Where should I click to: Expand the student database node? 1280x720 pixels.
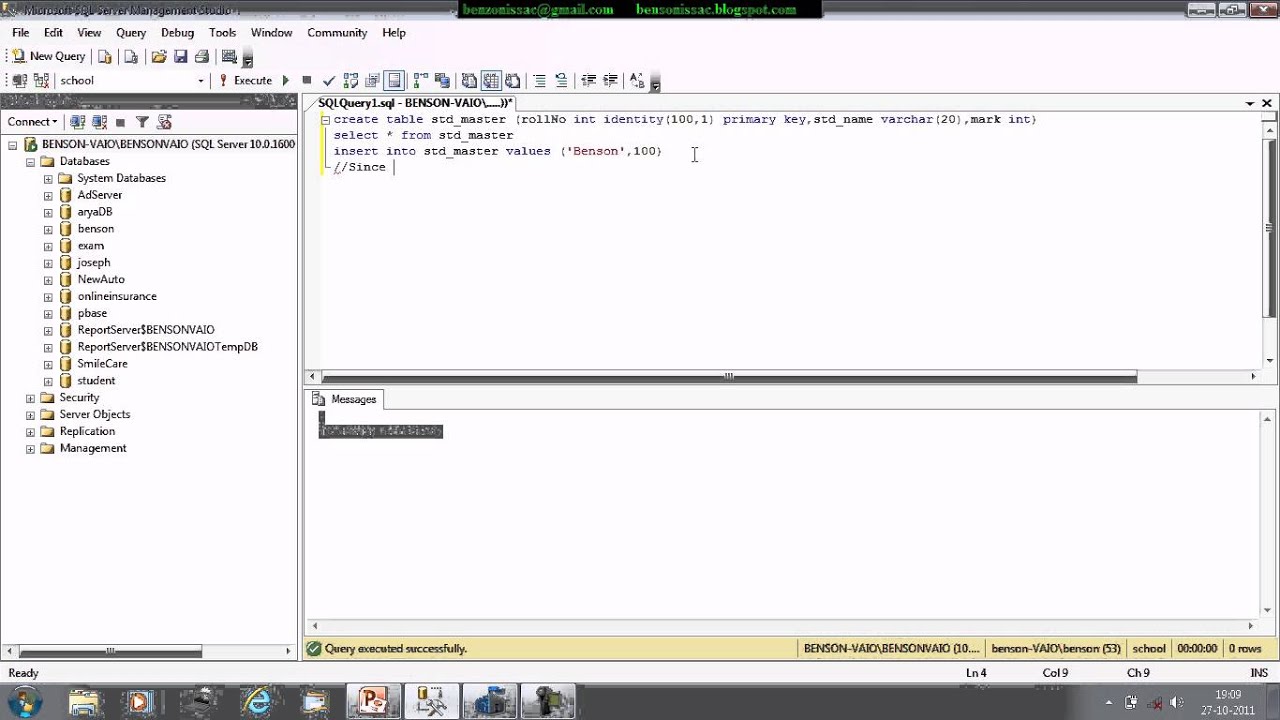click(47, 381)
